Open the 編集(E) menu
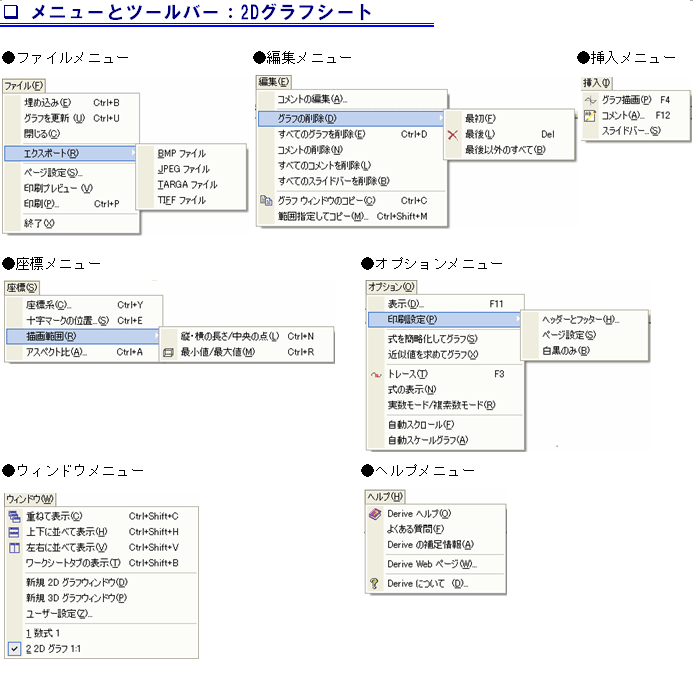 pyautogui.click(x=274, y=82)
